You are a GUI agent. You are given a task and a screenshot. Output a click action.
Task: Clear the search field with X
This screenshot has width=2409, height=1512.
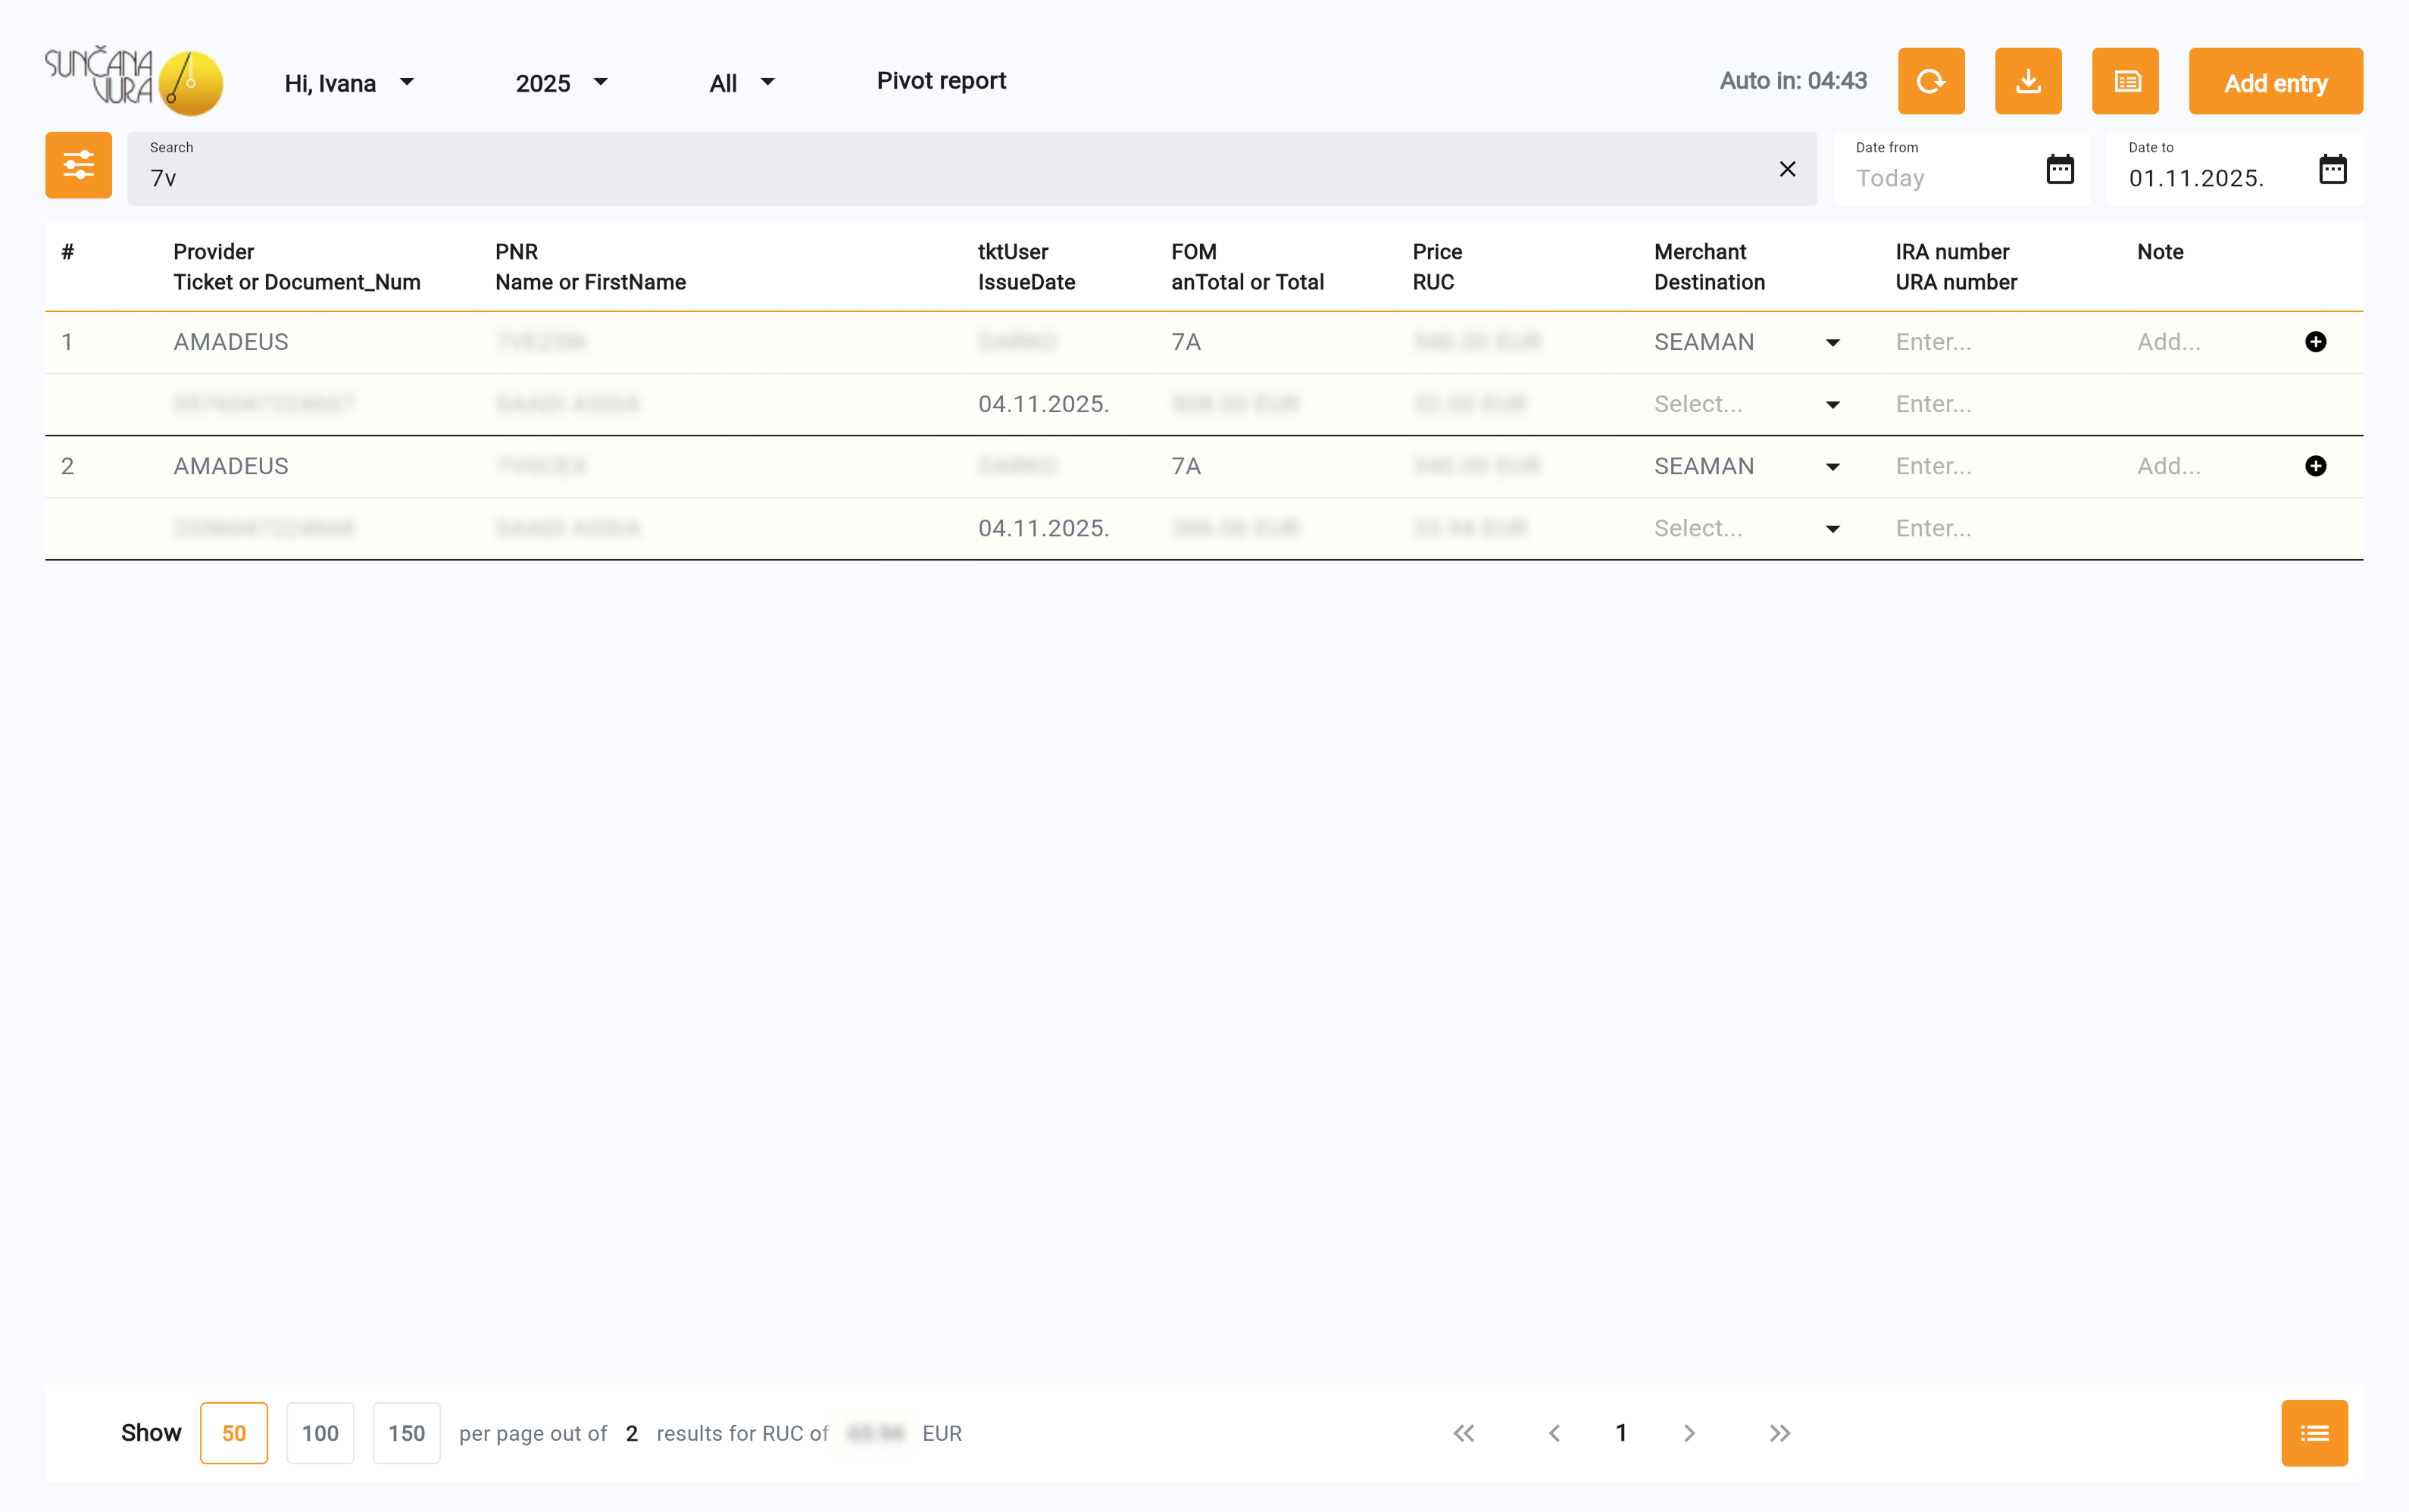coord(1787,169)
